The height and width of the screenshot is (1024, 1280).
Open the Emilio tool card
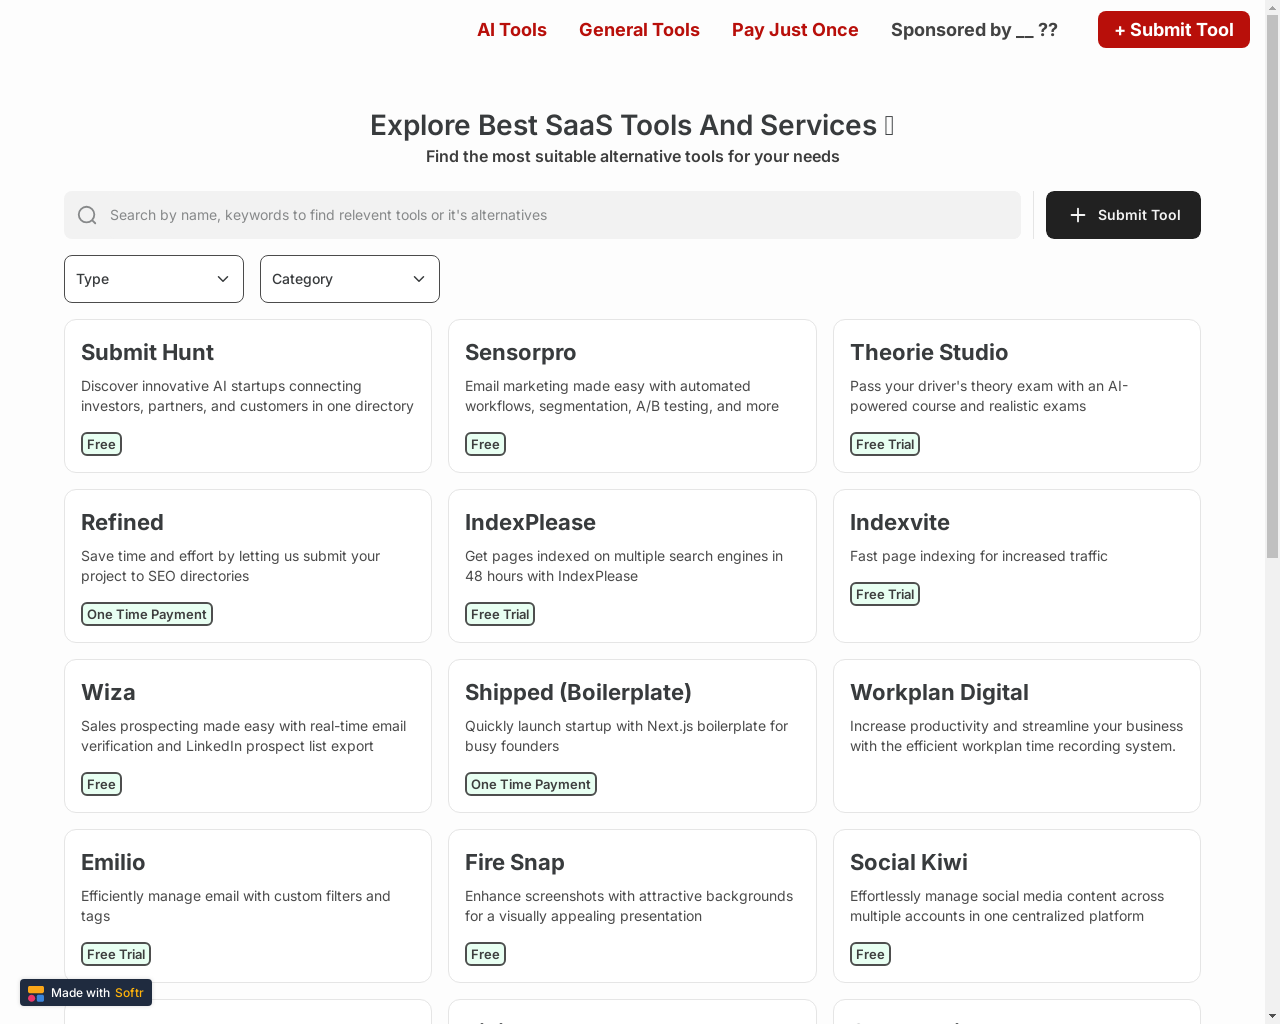coord(248,906)
